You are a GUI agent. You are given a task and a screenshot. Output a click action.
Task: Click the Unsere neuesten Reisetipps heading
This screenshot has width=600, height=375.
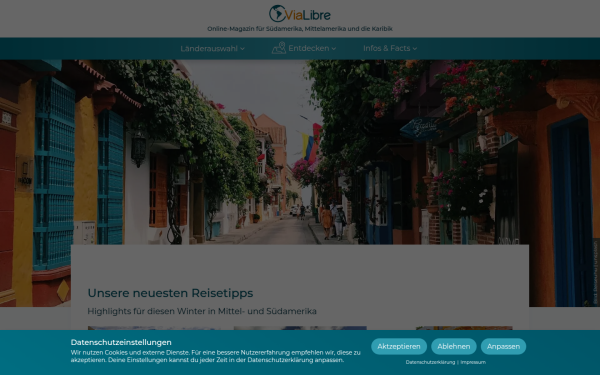point(170,293)
